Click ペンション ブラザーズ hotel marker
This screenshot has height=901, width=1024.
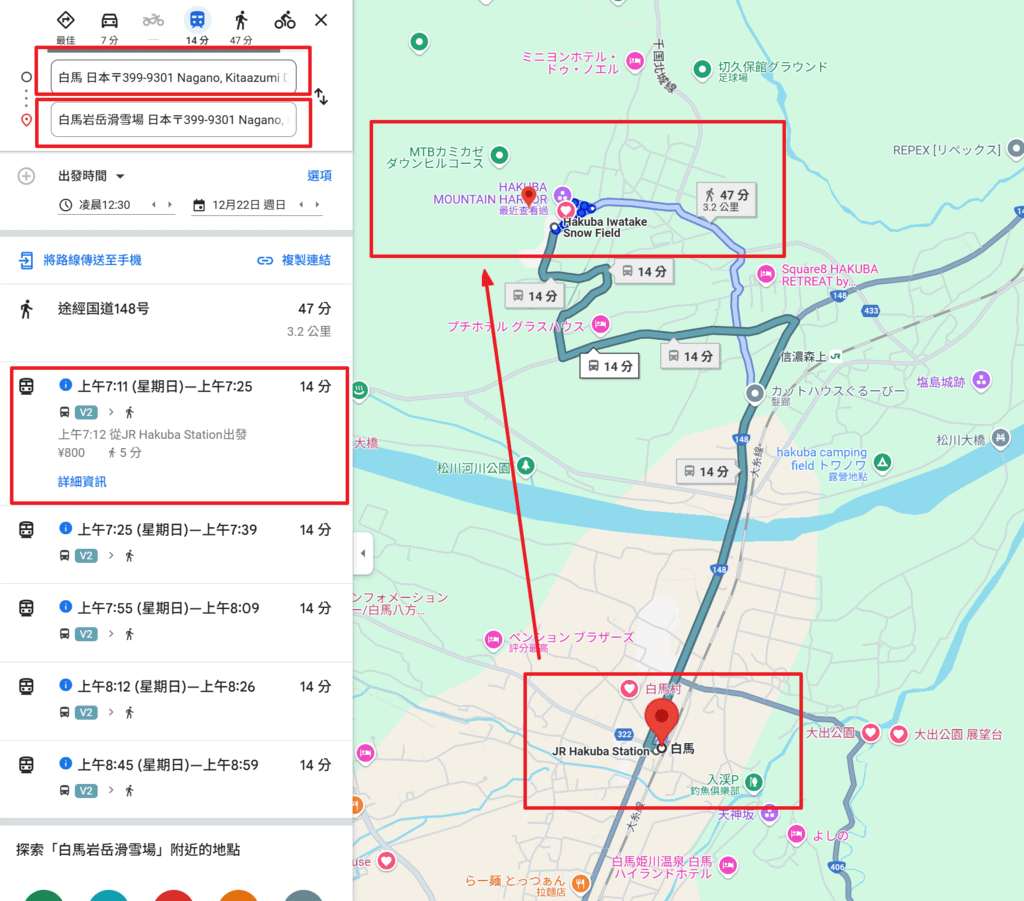[x=493, y=639]
